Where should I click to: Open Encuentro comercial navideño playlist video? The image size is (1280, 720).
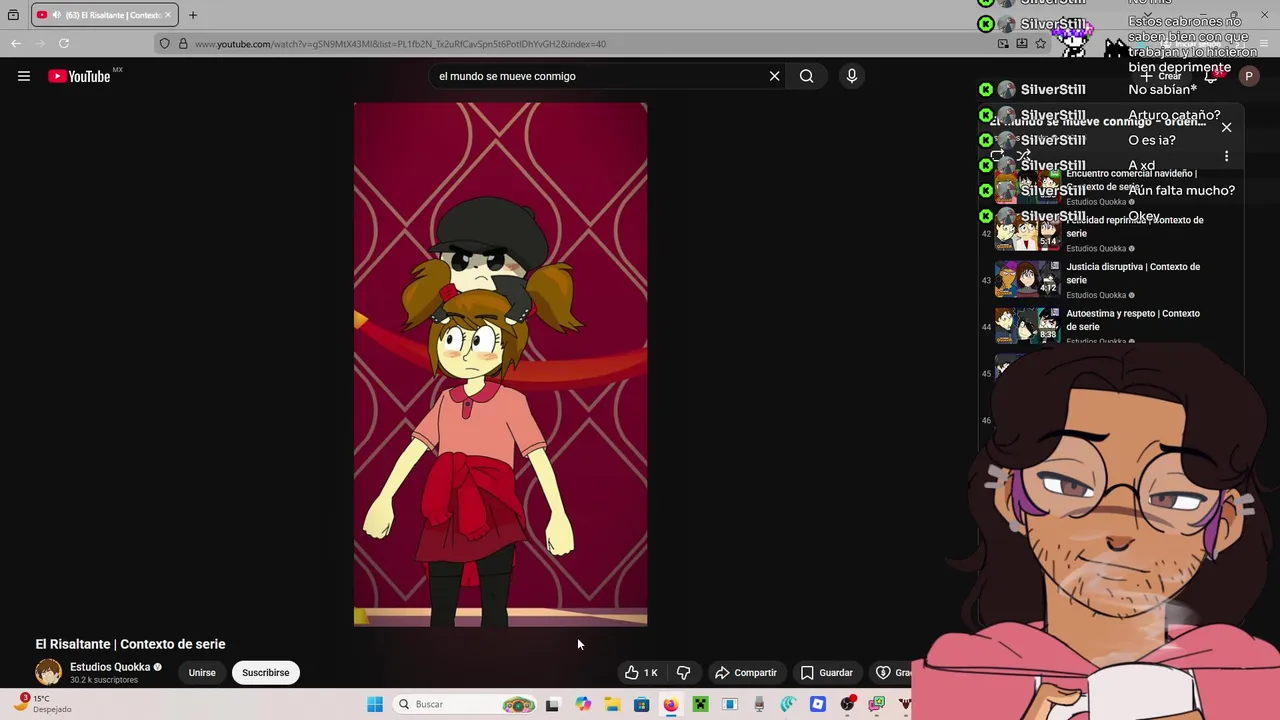tap(1131, 179)
